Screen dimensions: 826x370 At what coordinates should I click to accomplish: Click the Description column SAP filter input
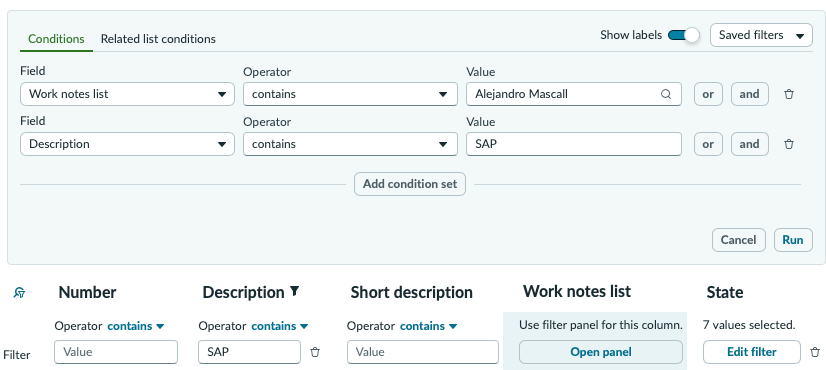pyautogui.click(x=249, y=352)
